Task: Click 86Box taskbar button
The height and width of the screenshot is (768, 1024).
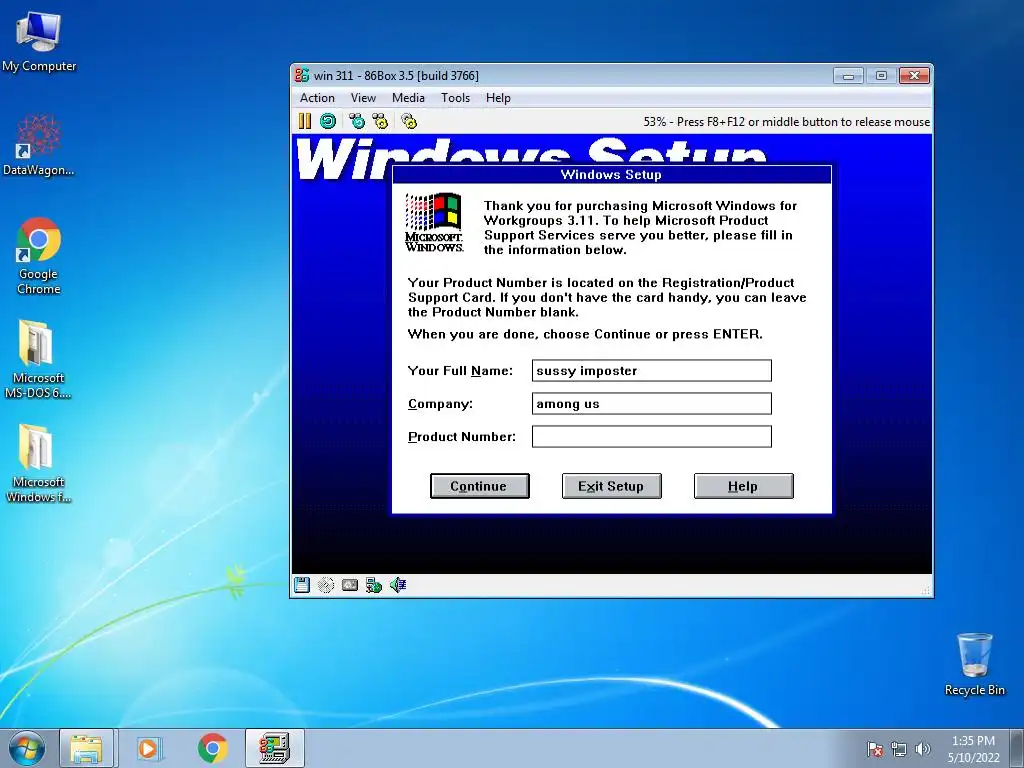Action: (274, 748)
